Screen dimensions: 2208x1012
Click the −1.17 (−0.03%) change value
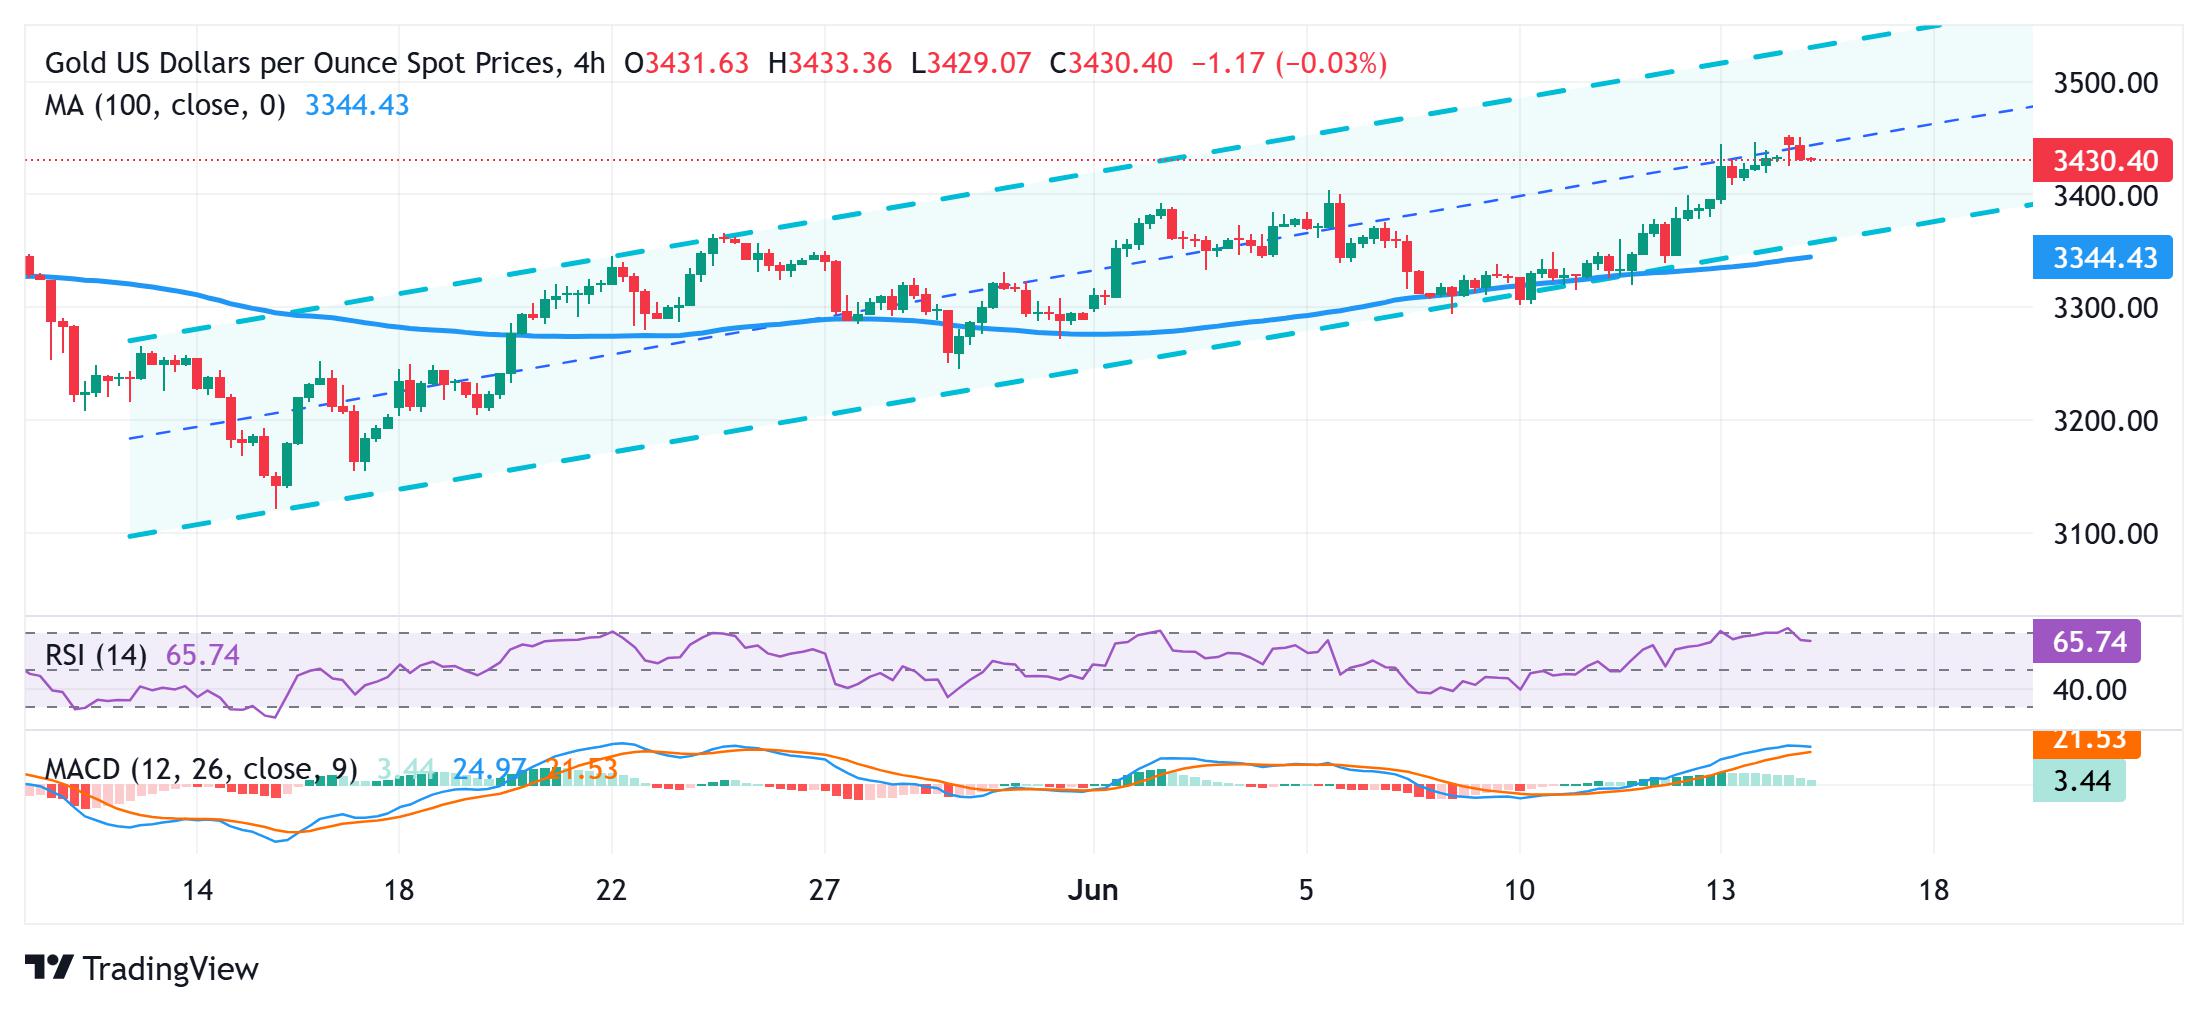tap(1290, 63)
